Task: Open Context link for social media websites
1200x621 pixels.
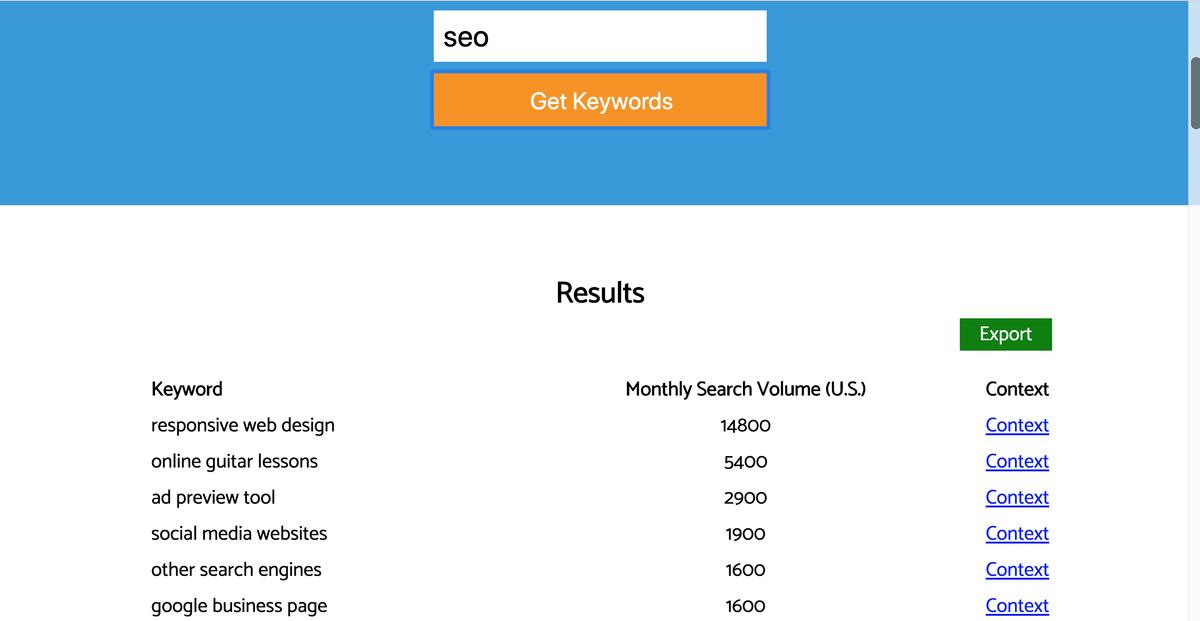Action: click(1016, 533)
